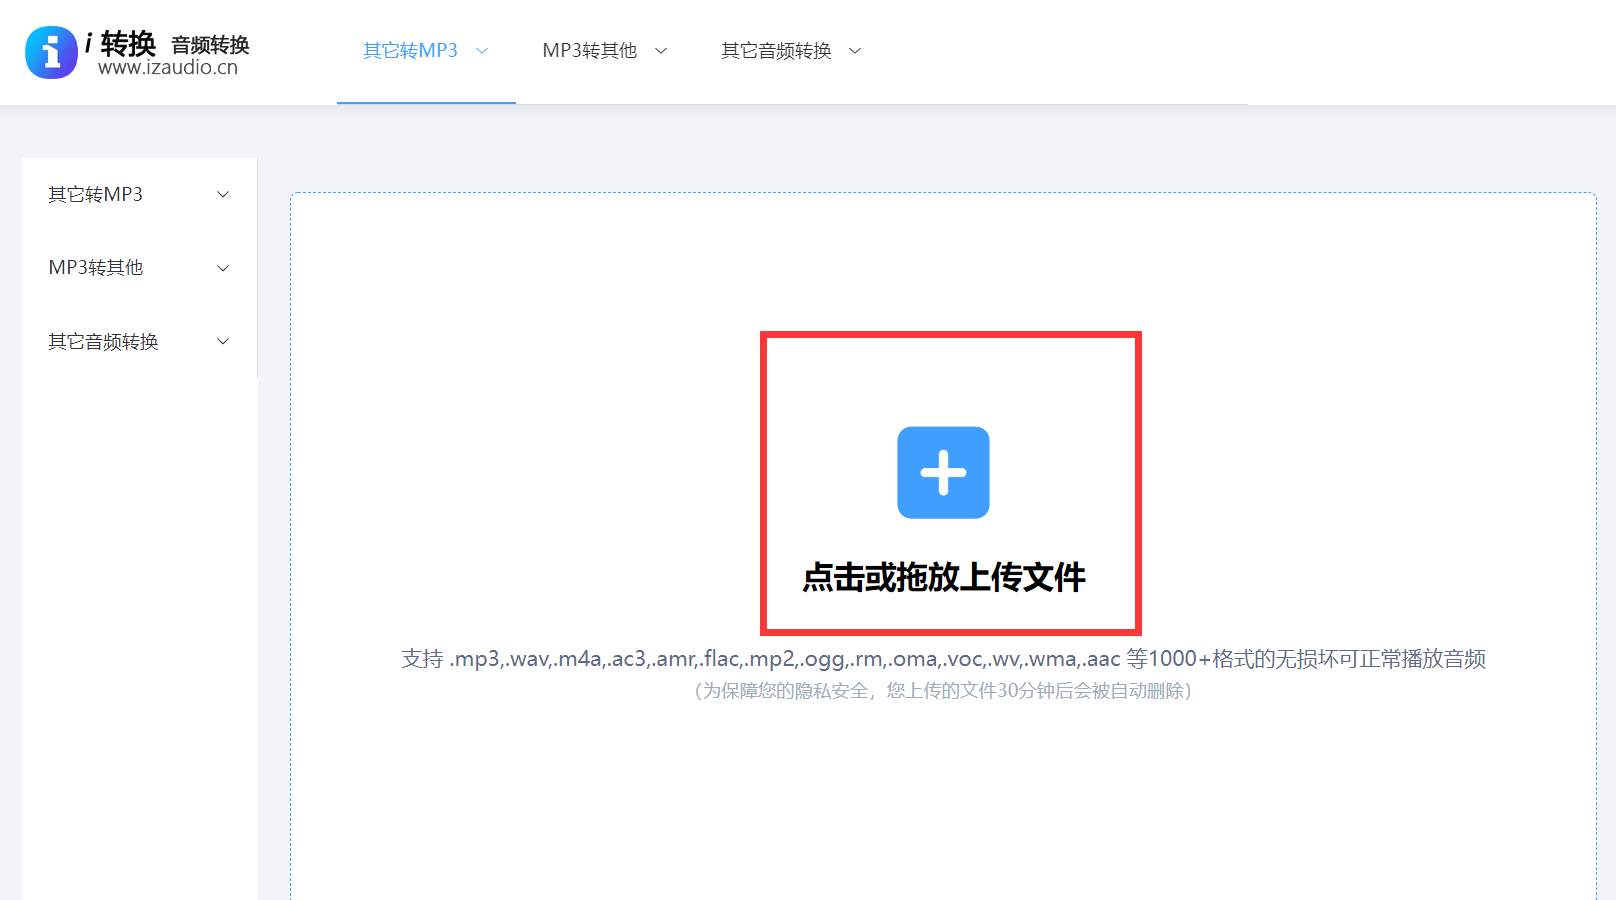Click the '音频转换' text beside the logo

pyautogui.click(x=210, y=44)
